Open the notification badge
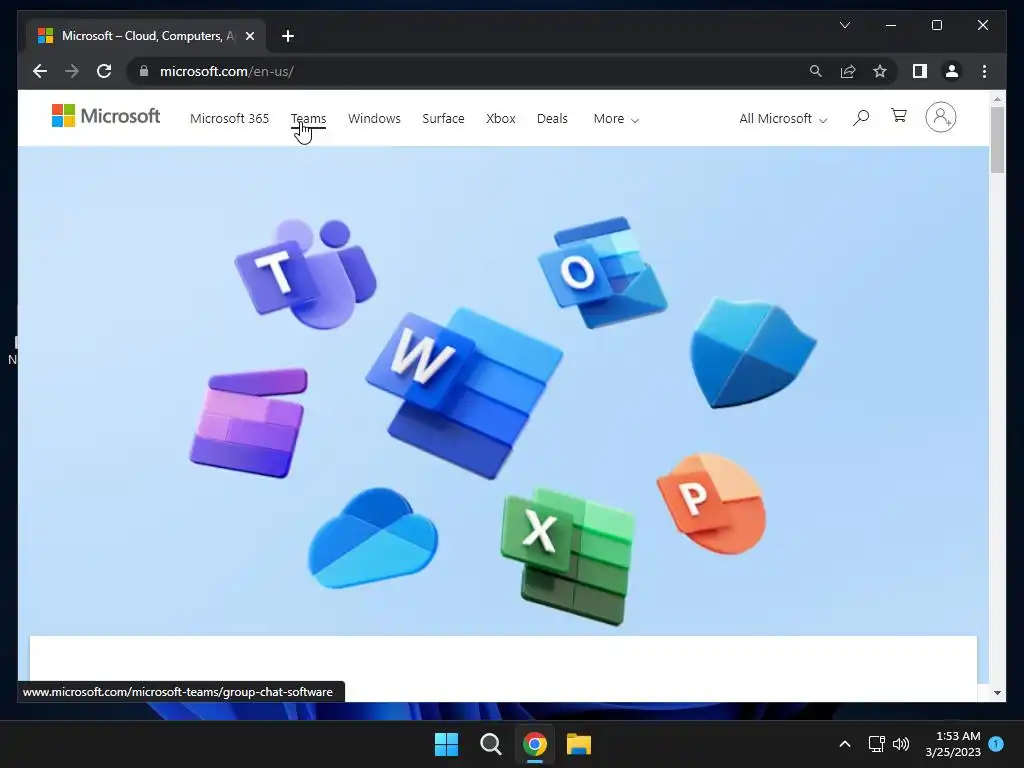The width and height of the screenshot is (1024, 768). (x=996, y=744)
